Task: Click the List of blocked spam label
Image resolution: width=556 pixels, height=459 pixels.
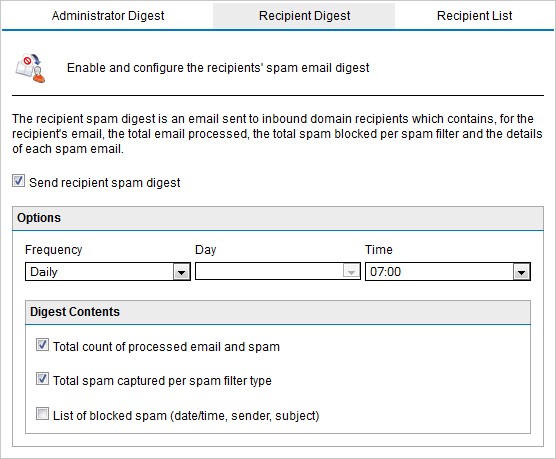Action: (186, 415)
